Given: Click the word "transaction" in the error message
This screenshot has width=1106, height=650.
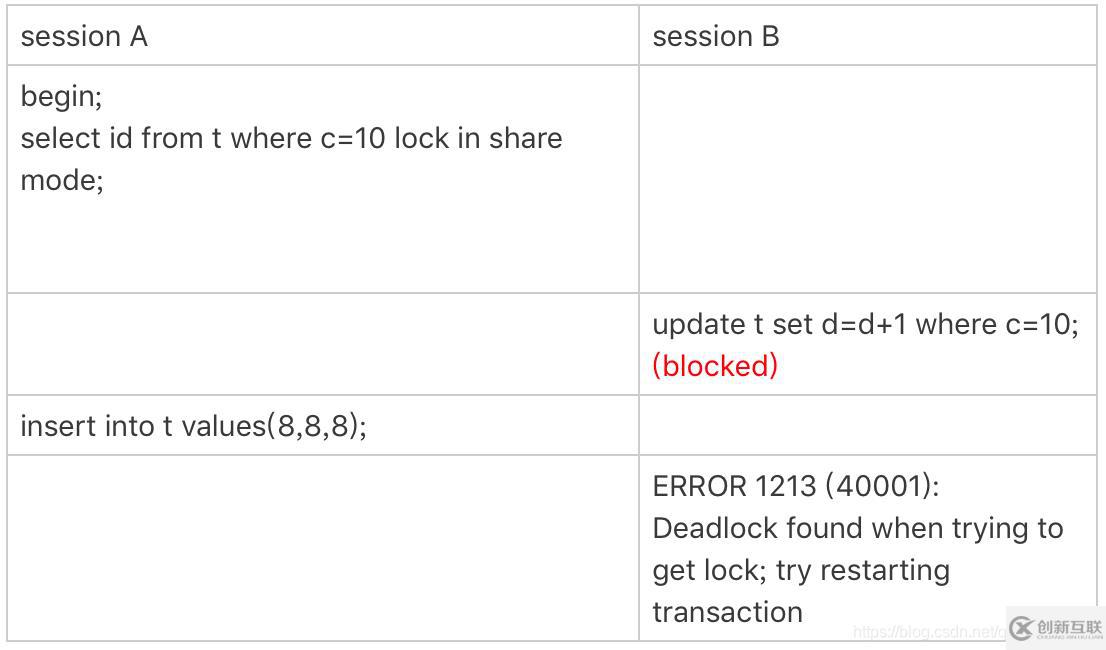Looking at the screenshot, I should pyautogui.click(x=727, y=612).
